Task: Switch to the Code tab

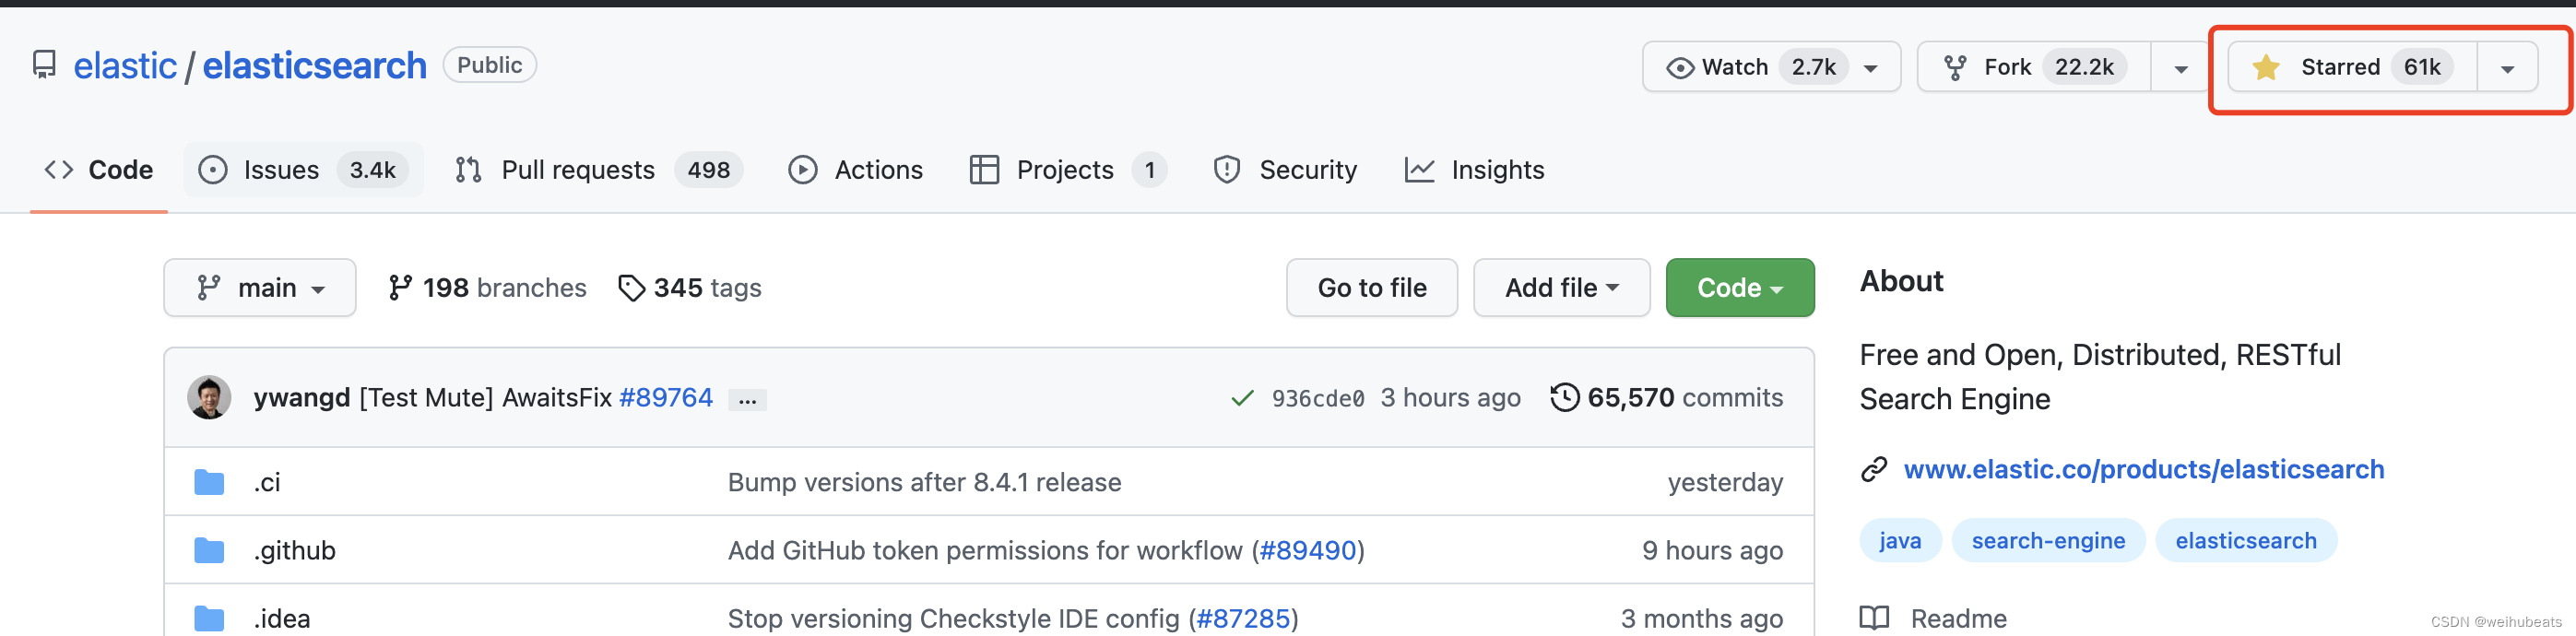Action: pyautogui.click(x=99, y=170)
